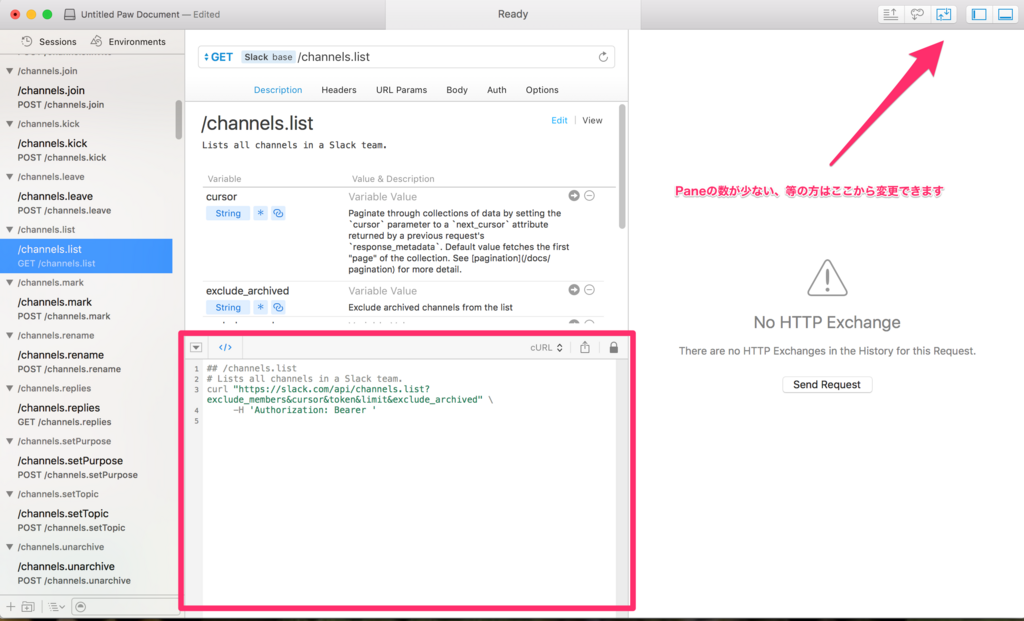1024x621 pixels.
Task: Open the Environments icon in sidebar
Action: [96, 41]
